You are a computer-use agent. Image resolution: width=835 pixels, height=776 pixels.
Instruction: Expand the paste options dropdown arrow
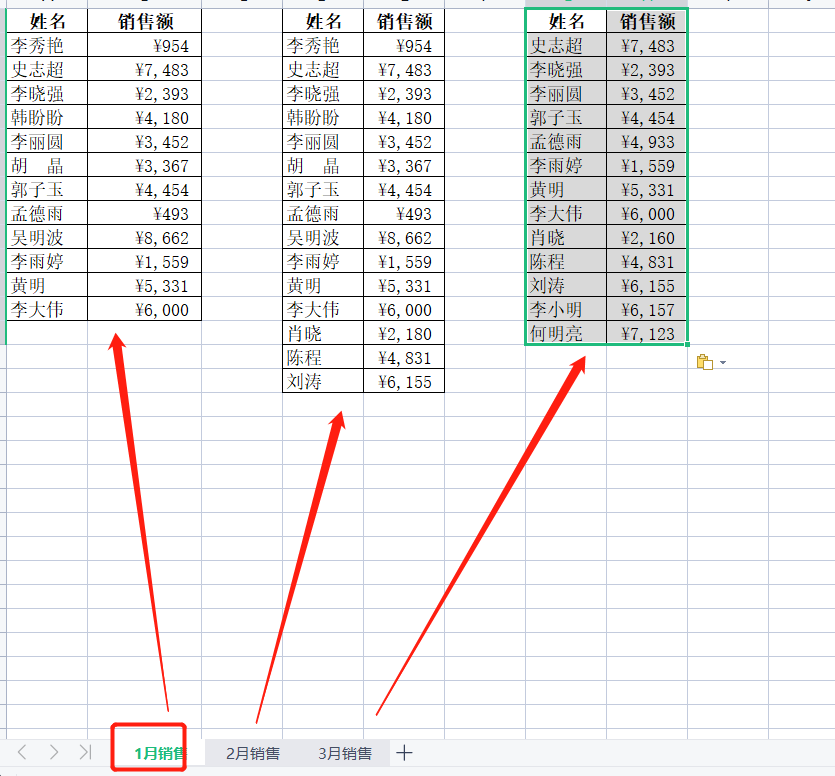pyautogui.click(x=723, y=363)
